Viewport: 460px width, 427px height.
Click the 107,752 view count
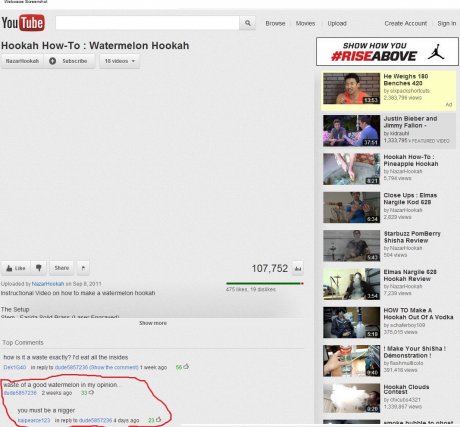(x=269, y=268)
